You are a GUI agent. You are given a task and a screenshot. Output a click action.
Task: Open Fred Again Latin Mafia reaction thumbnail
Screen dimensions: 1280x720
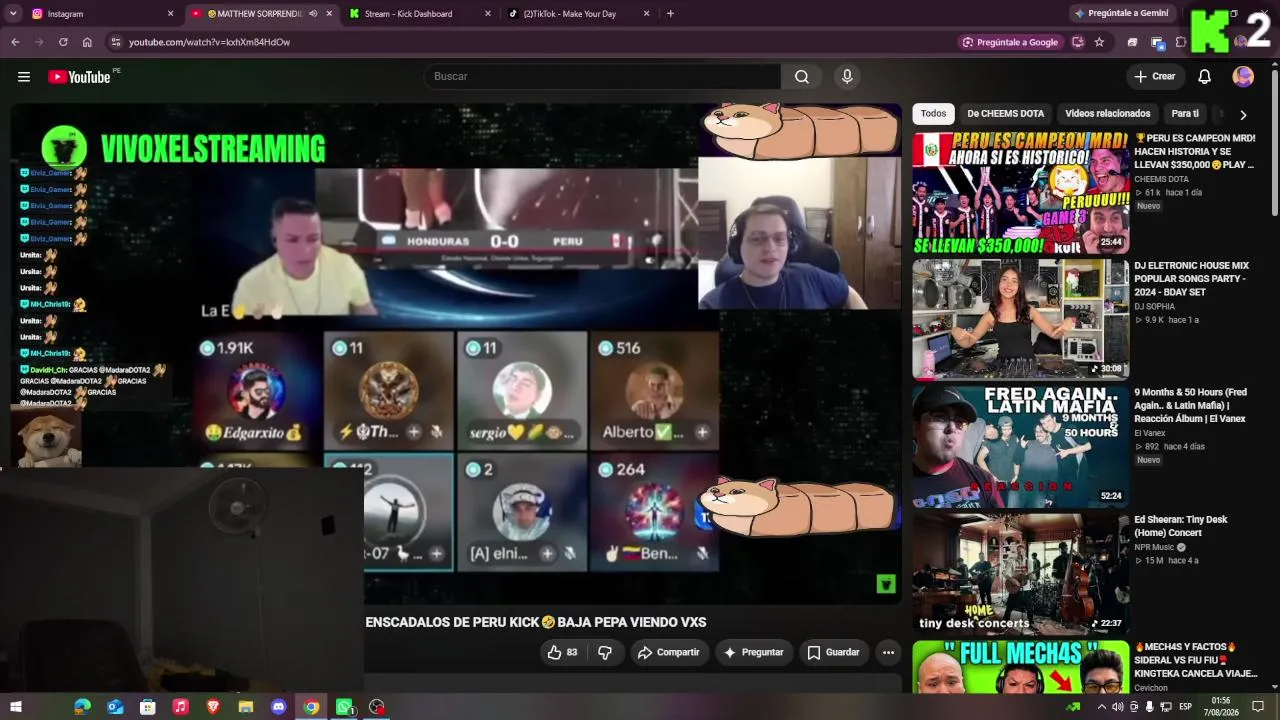pyautogui.click(x=1020, y=447)
